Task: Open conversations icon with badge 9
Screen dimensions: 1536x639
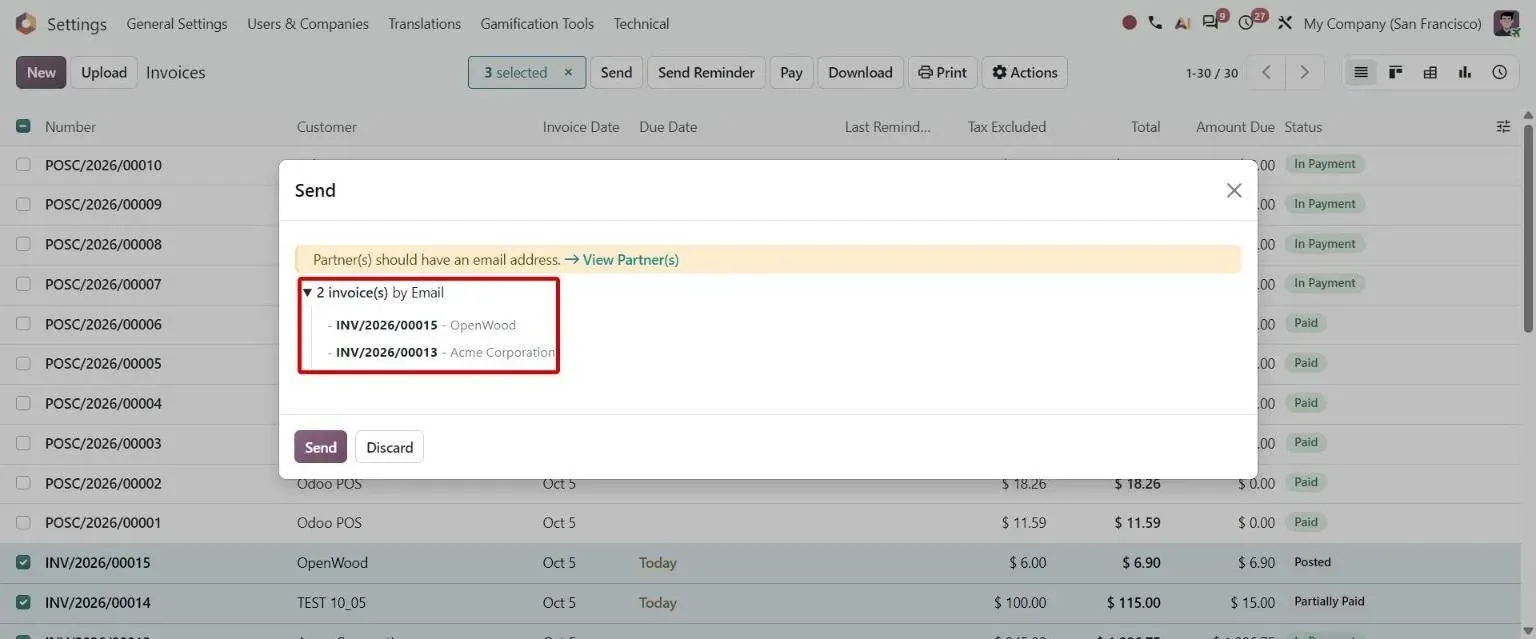Action: [x=1212, y=22]
